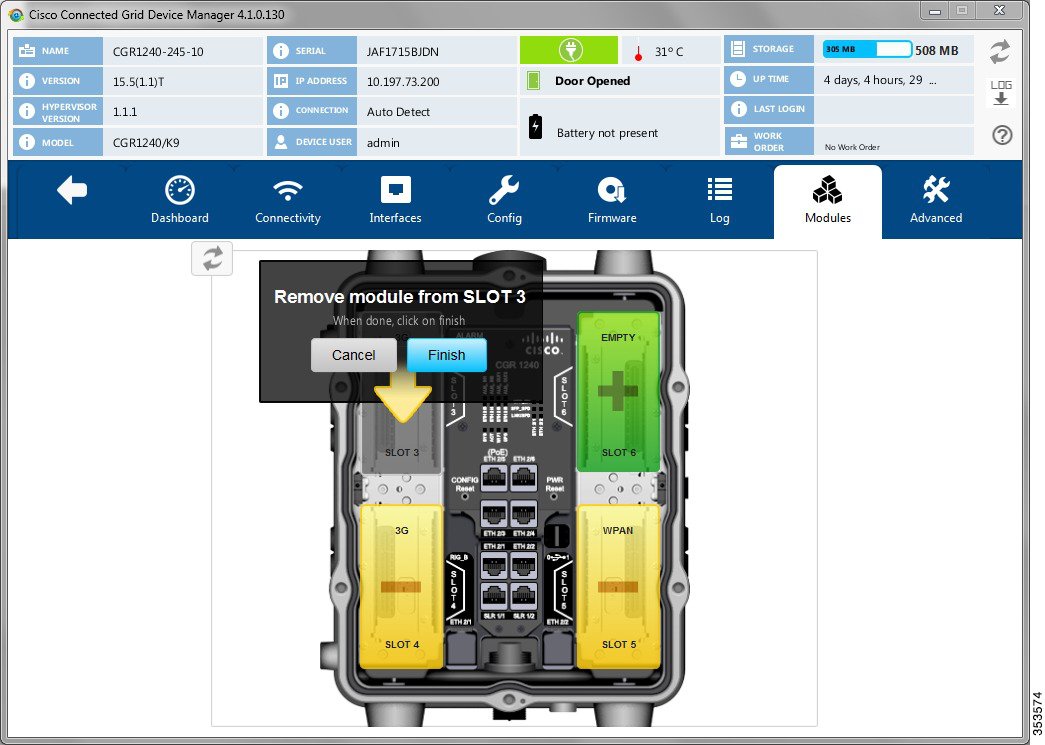This screenshot has width=1045, height=745.
Task: Switch to the Connectivity tab
Action: coord(288,200)
